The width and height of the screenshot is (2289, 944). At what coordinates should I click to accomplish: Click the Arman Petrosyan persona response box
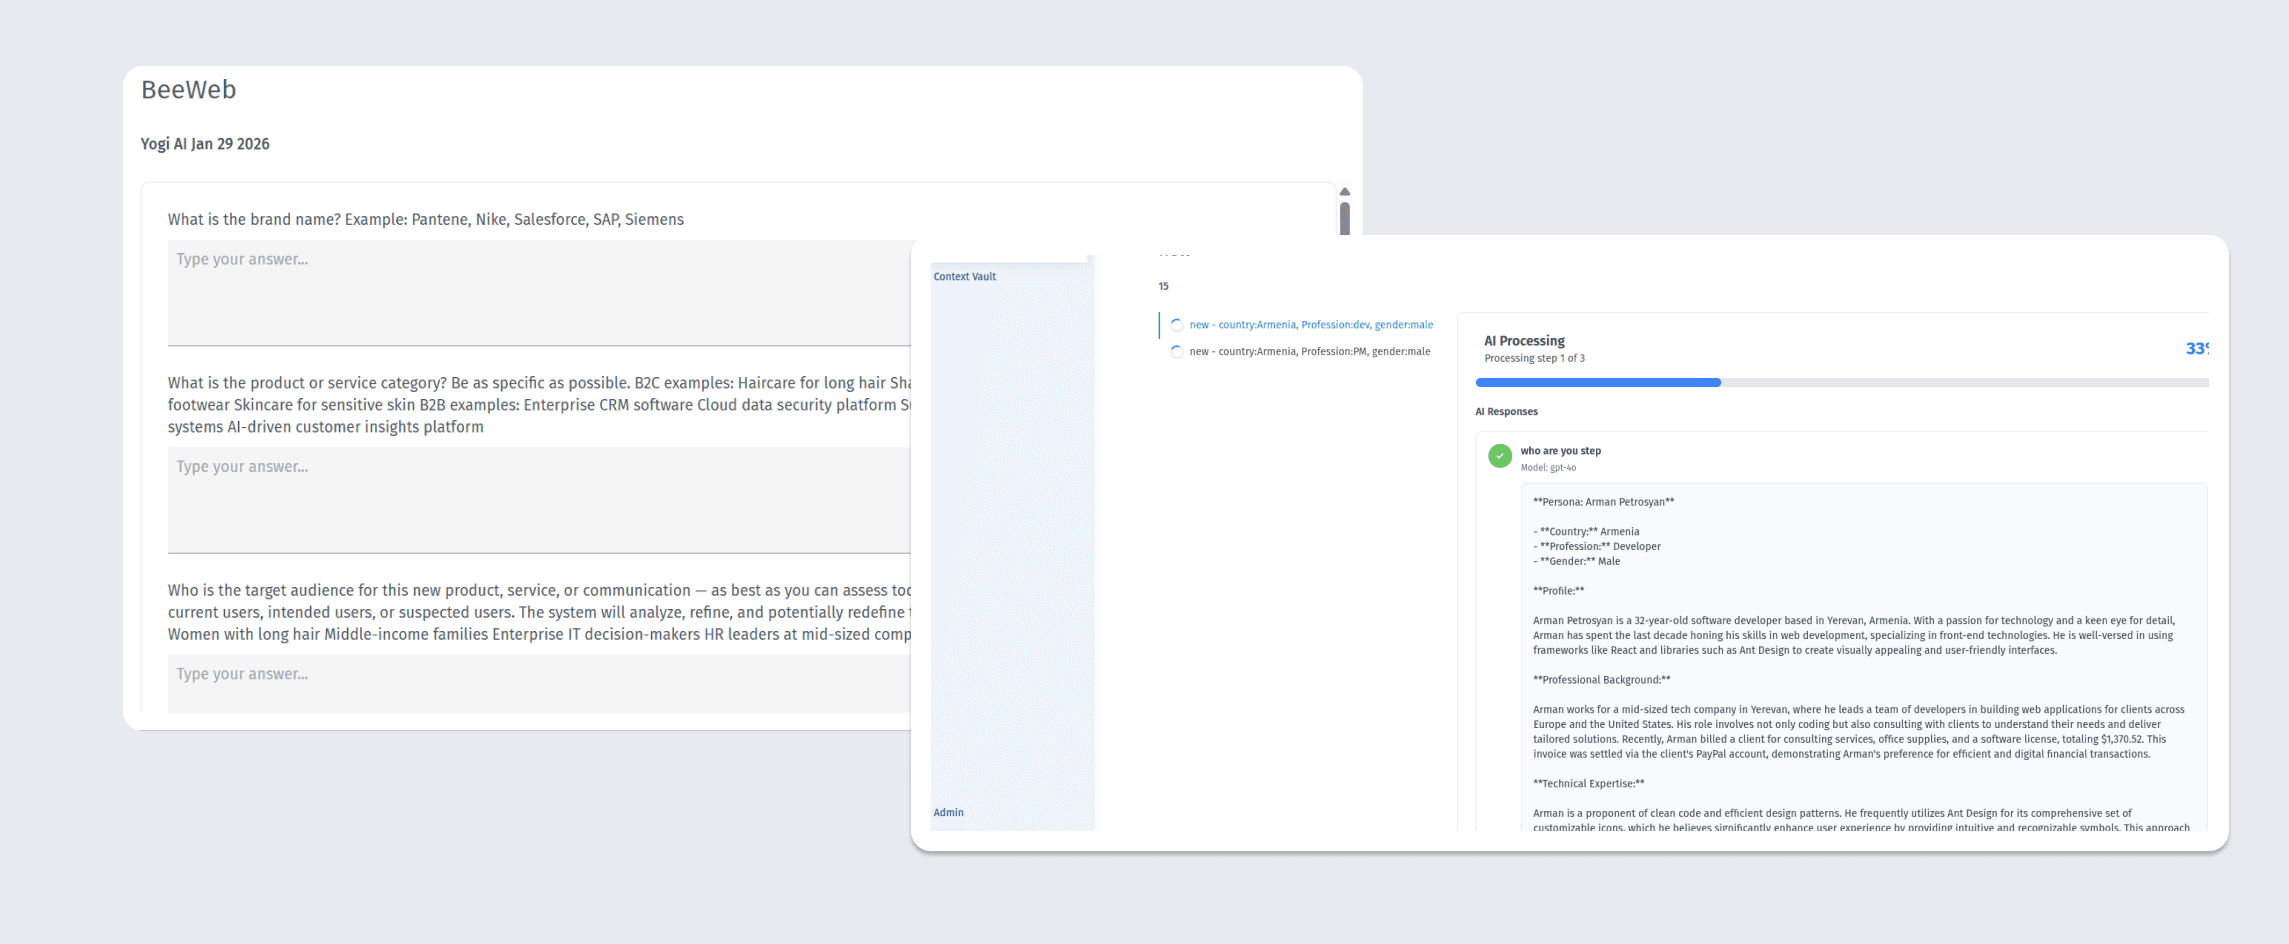[1862, 660]
